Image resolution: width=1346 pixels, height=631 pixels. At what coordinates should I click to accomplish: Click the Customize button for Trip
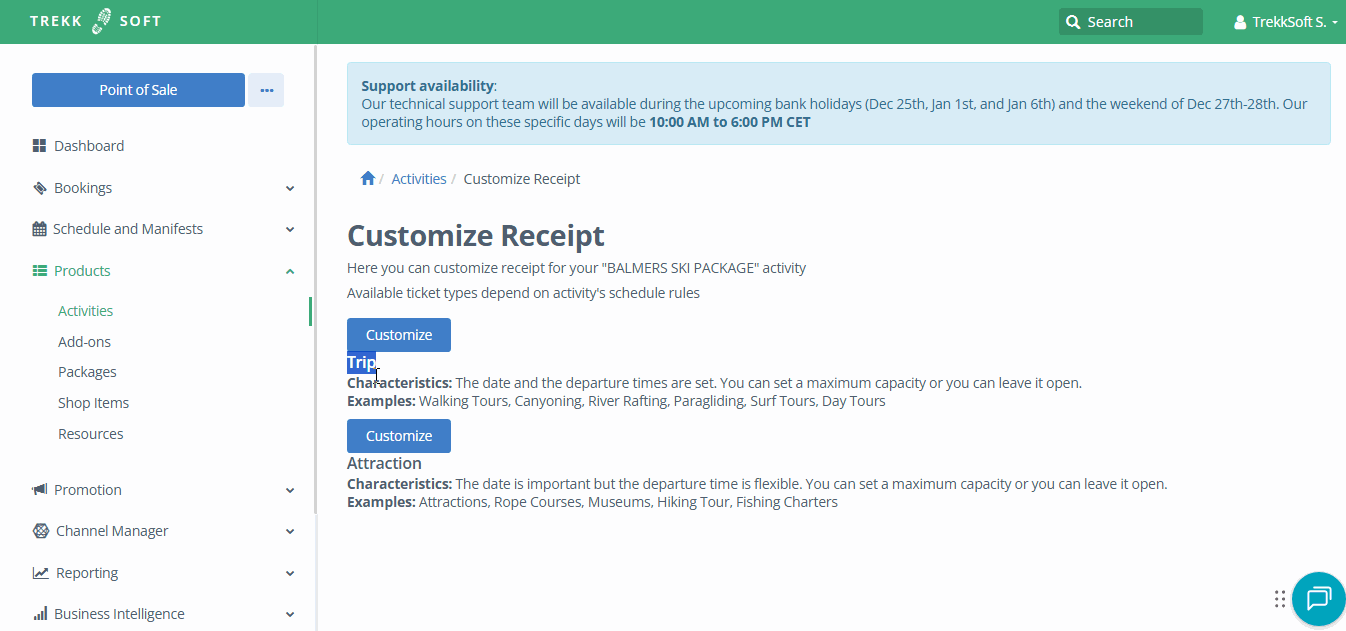pyautogui.click(x=398, y=334)
